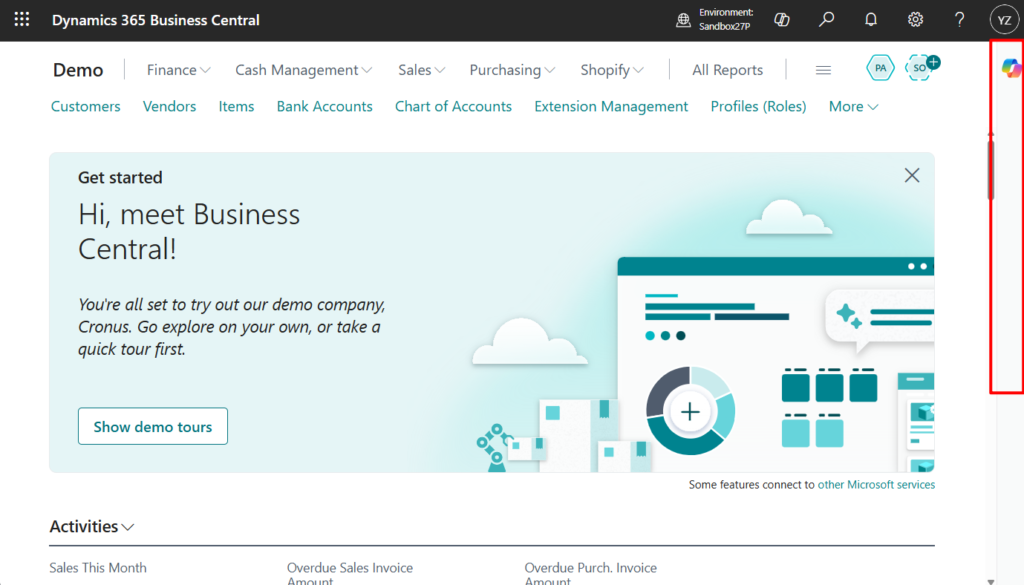Expand the Cash Management dropdown
Image resolution: width=1024 pixels, height=585 pixels.
click(303, 70)
